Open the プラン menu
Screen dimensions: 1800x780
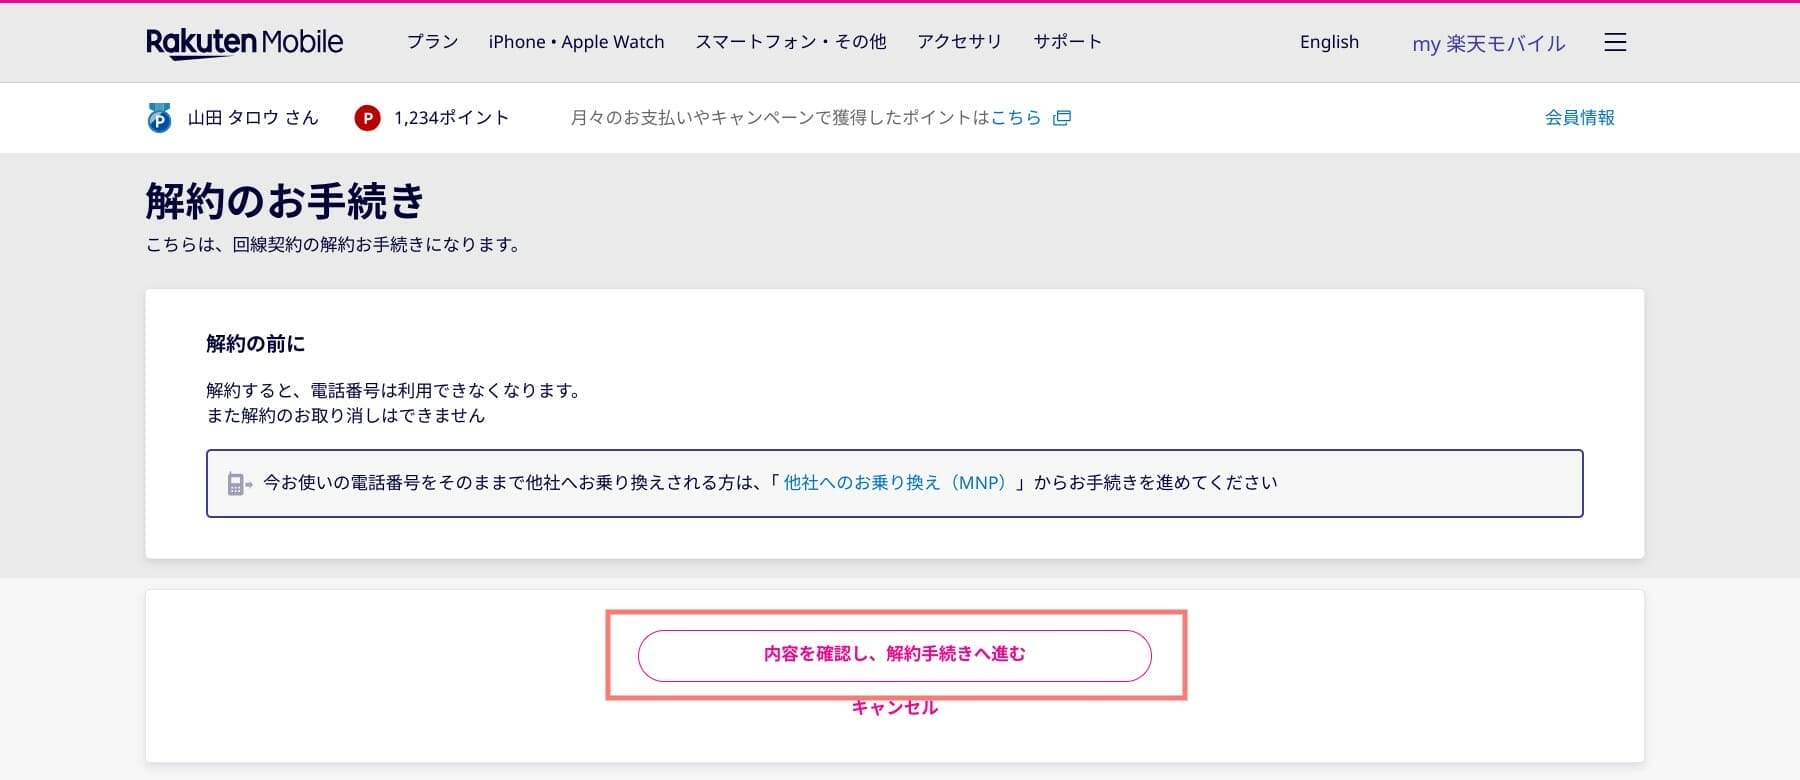click(x=432, y=42)
